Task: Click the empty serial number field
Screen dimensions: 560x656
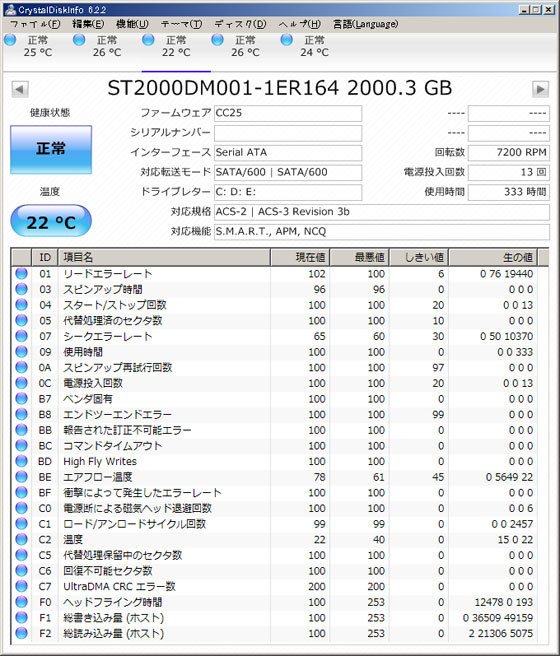Action: coord(288,133)
